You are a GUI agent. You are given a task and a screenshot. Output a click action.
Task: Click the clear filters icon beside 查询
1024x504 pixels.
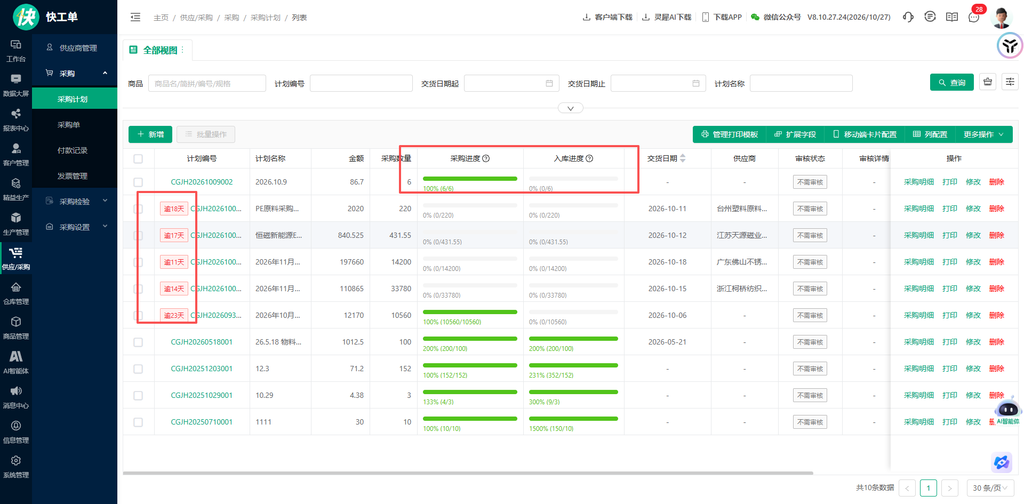pos(987,82)
